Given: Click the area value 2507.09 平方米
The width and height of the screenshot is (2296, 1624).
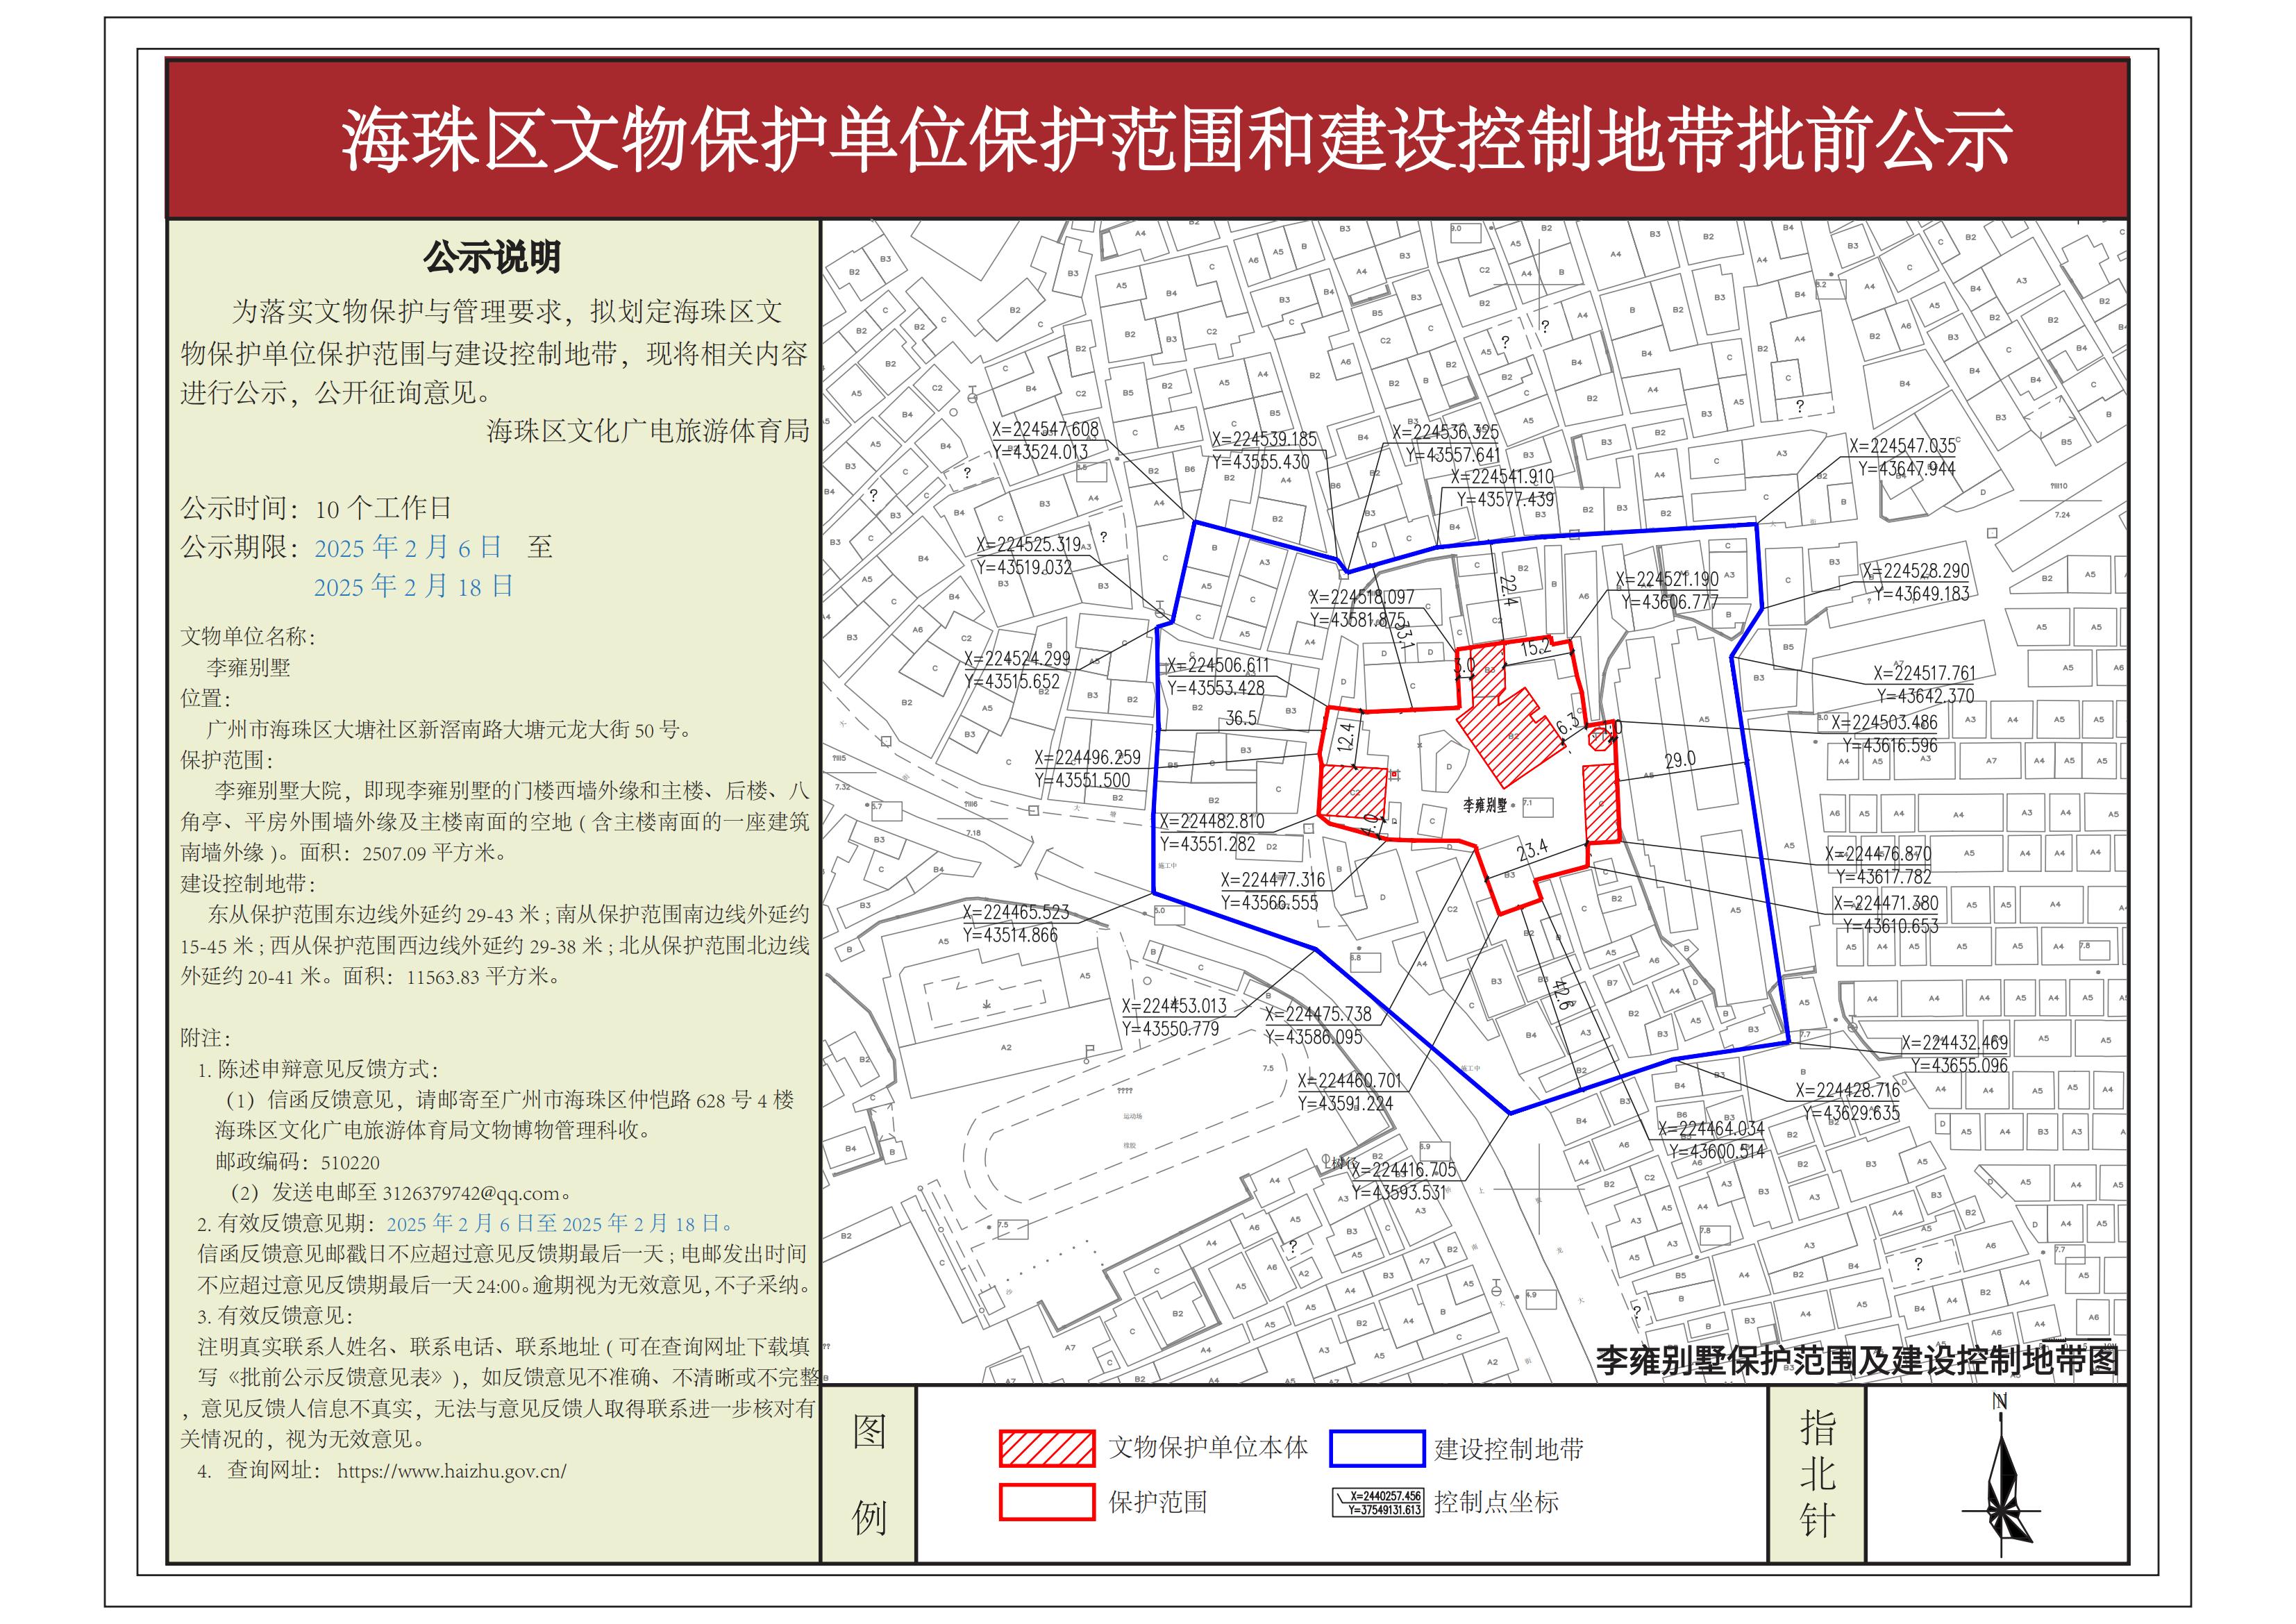Looking at the screenshot, I should 435,853.
